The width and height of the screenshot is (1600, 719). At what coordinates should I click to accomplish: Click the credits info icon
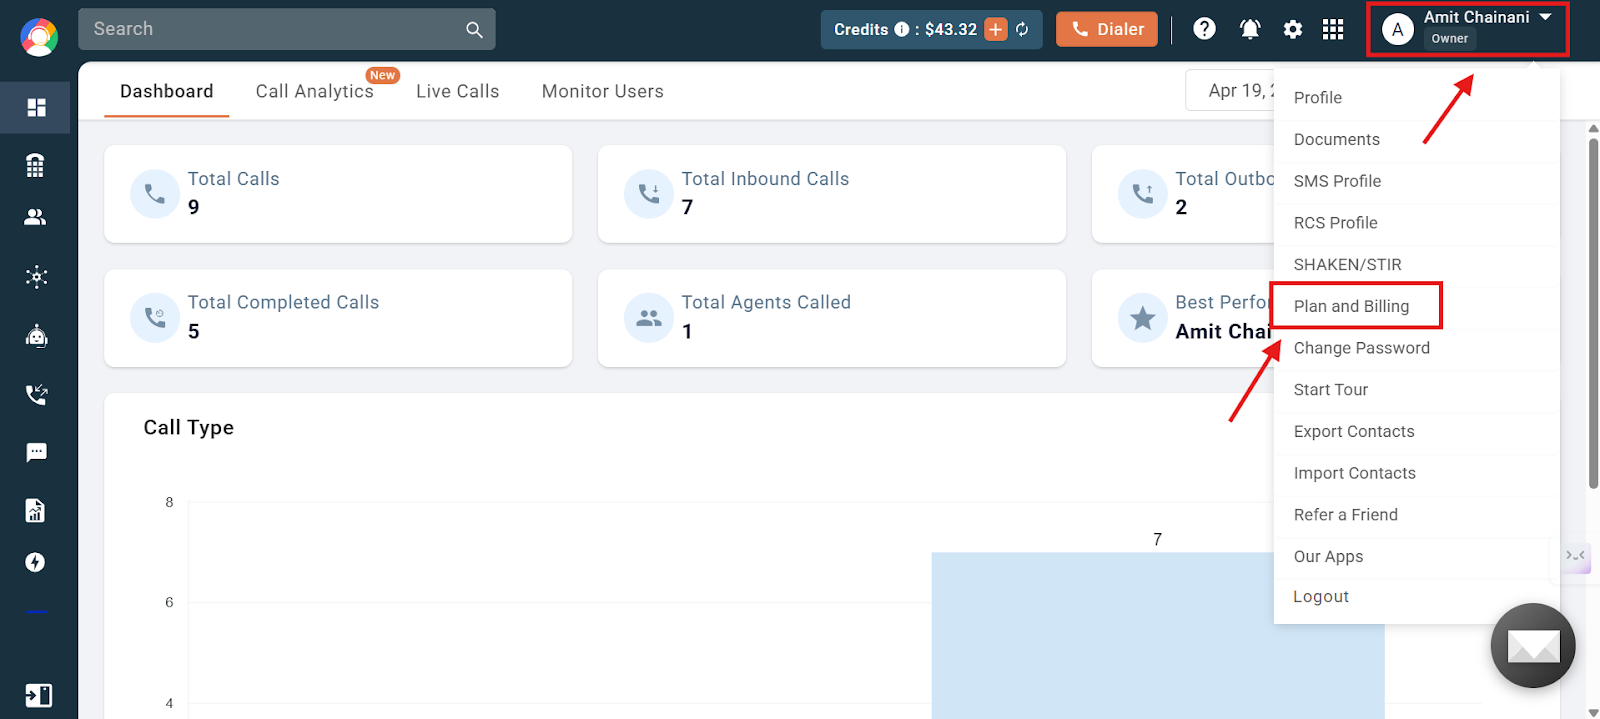tap(901, 29)
